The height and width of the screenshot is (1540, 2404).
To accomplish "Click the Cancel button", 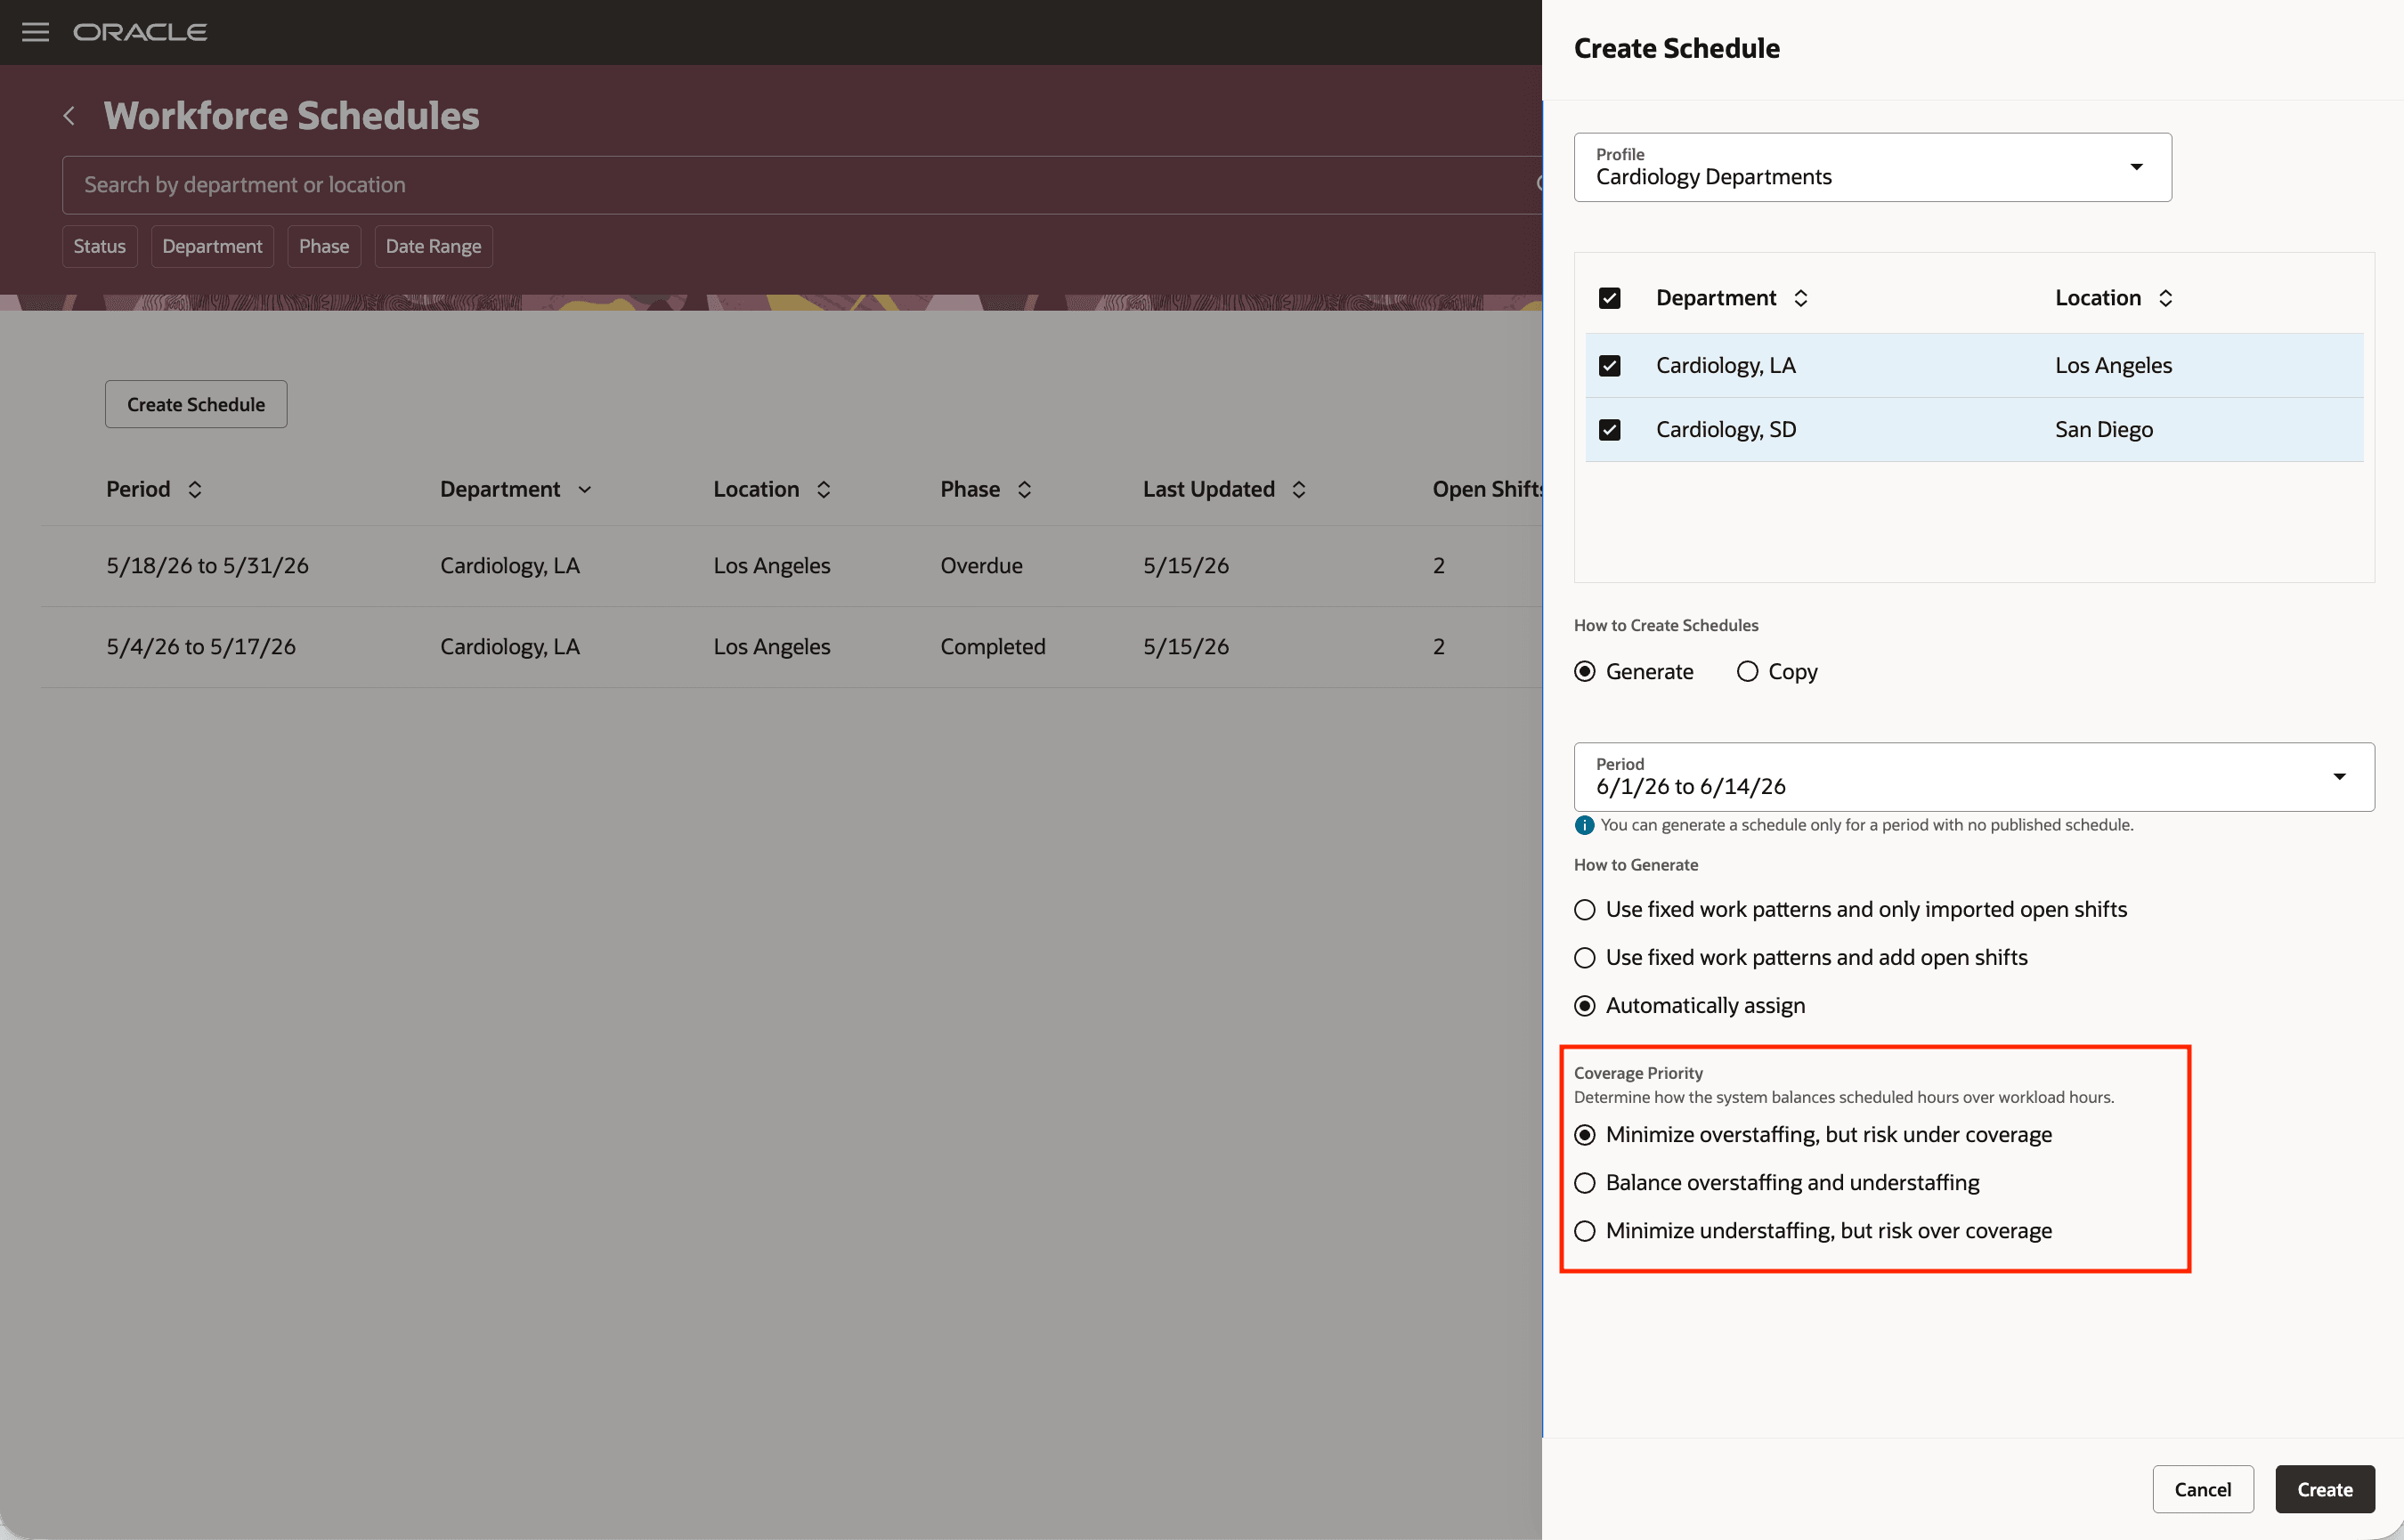I will click(2203, 1489).
